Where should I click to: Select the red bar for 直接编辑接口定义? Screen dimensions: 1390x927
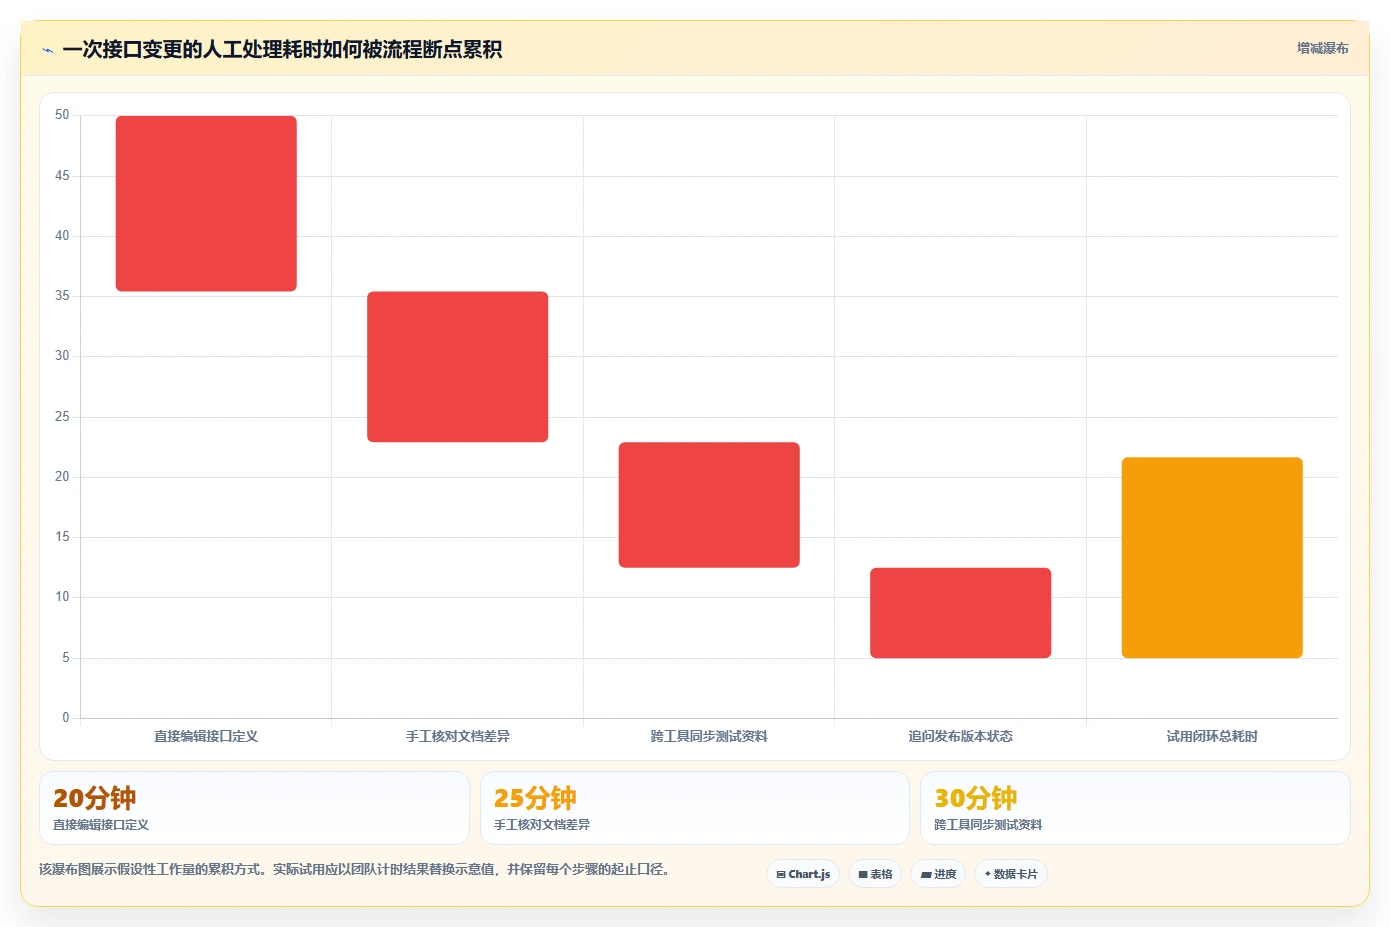(206, 204)
